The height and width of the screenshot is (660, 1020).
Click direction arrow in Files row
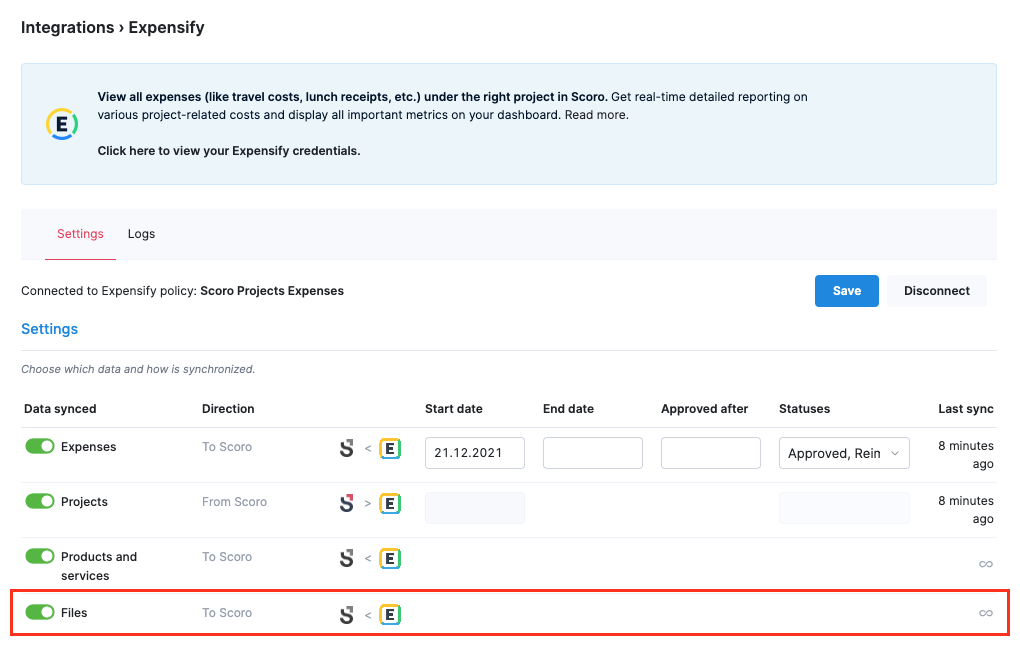(368, 614)
